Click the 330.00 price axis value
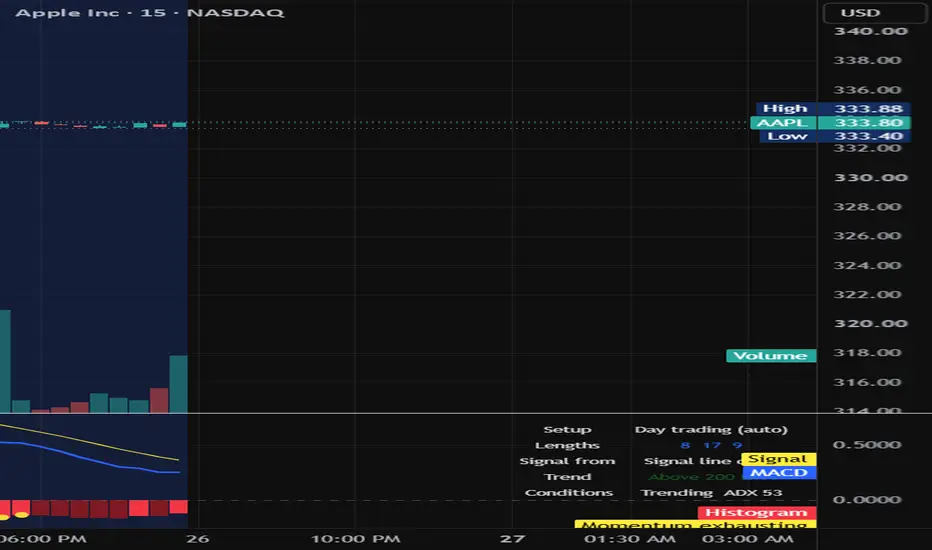This screenshot has width=932, height=550. [x=871, y=177]
